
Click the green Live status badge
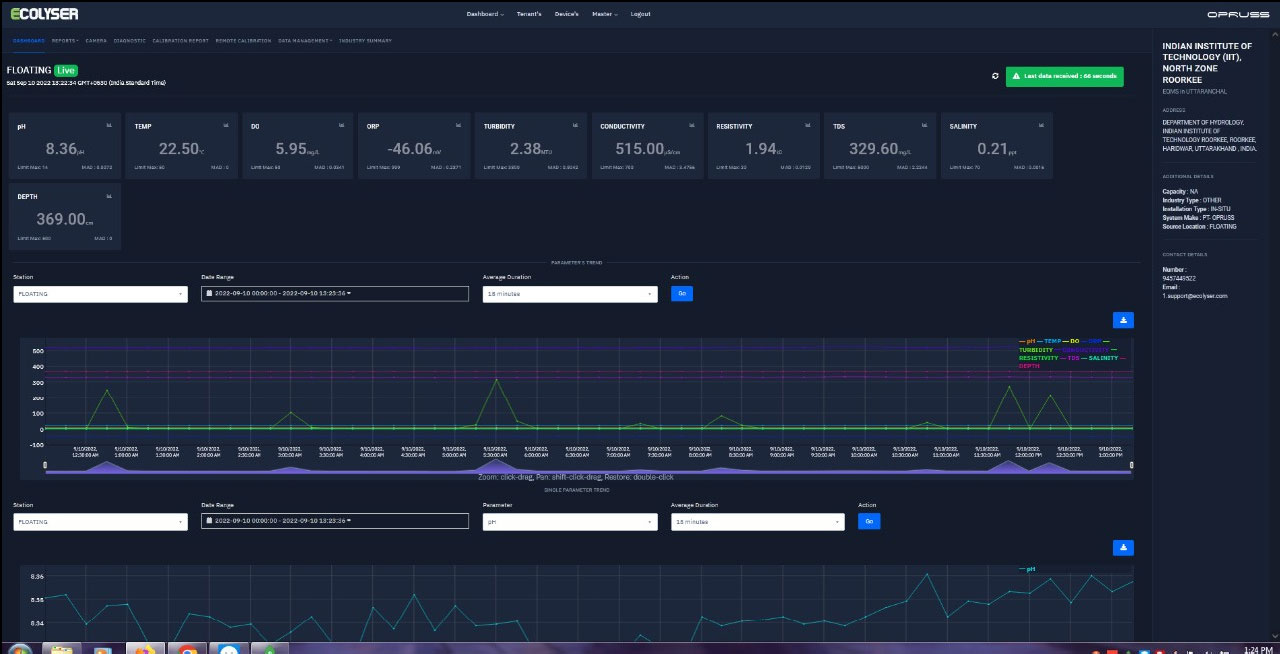(x=66, y=70)
